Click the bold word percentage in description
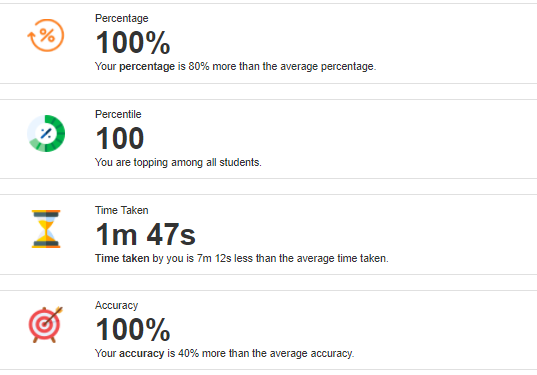Screen dimensions: 537x375 coord(147,66)
